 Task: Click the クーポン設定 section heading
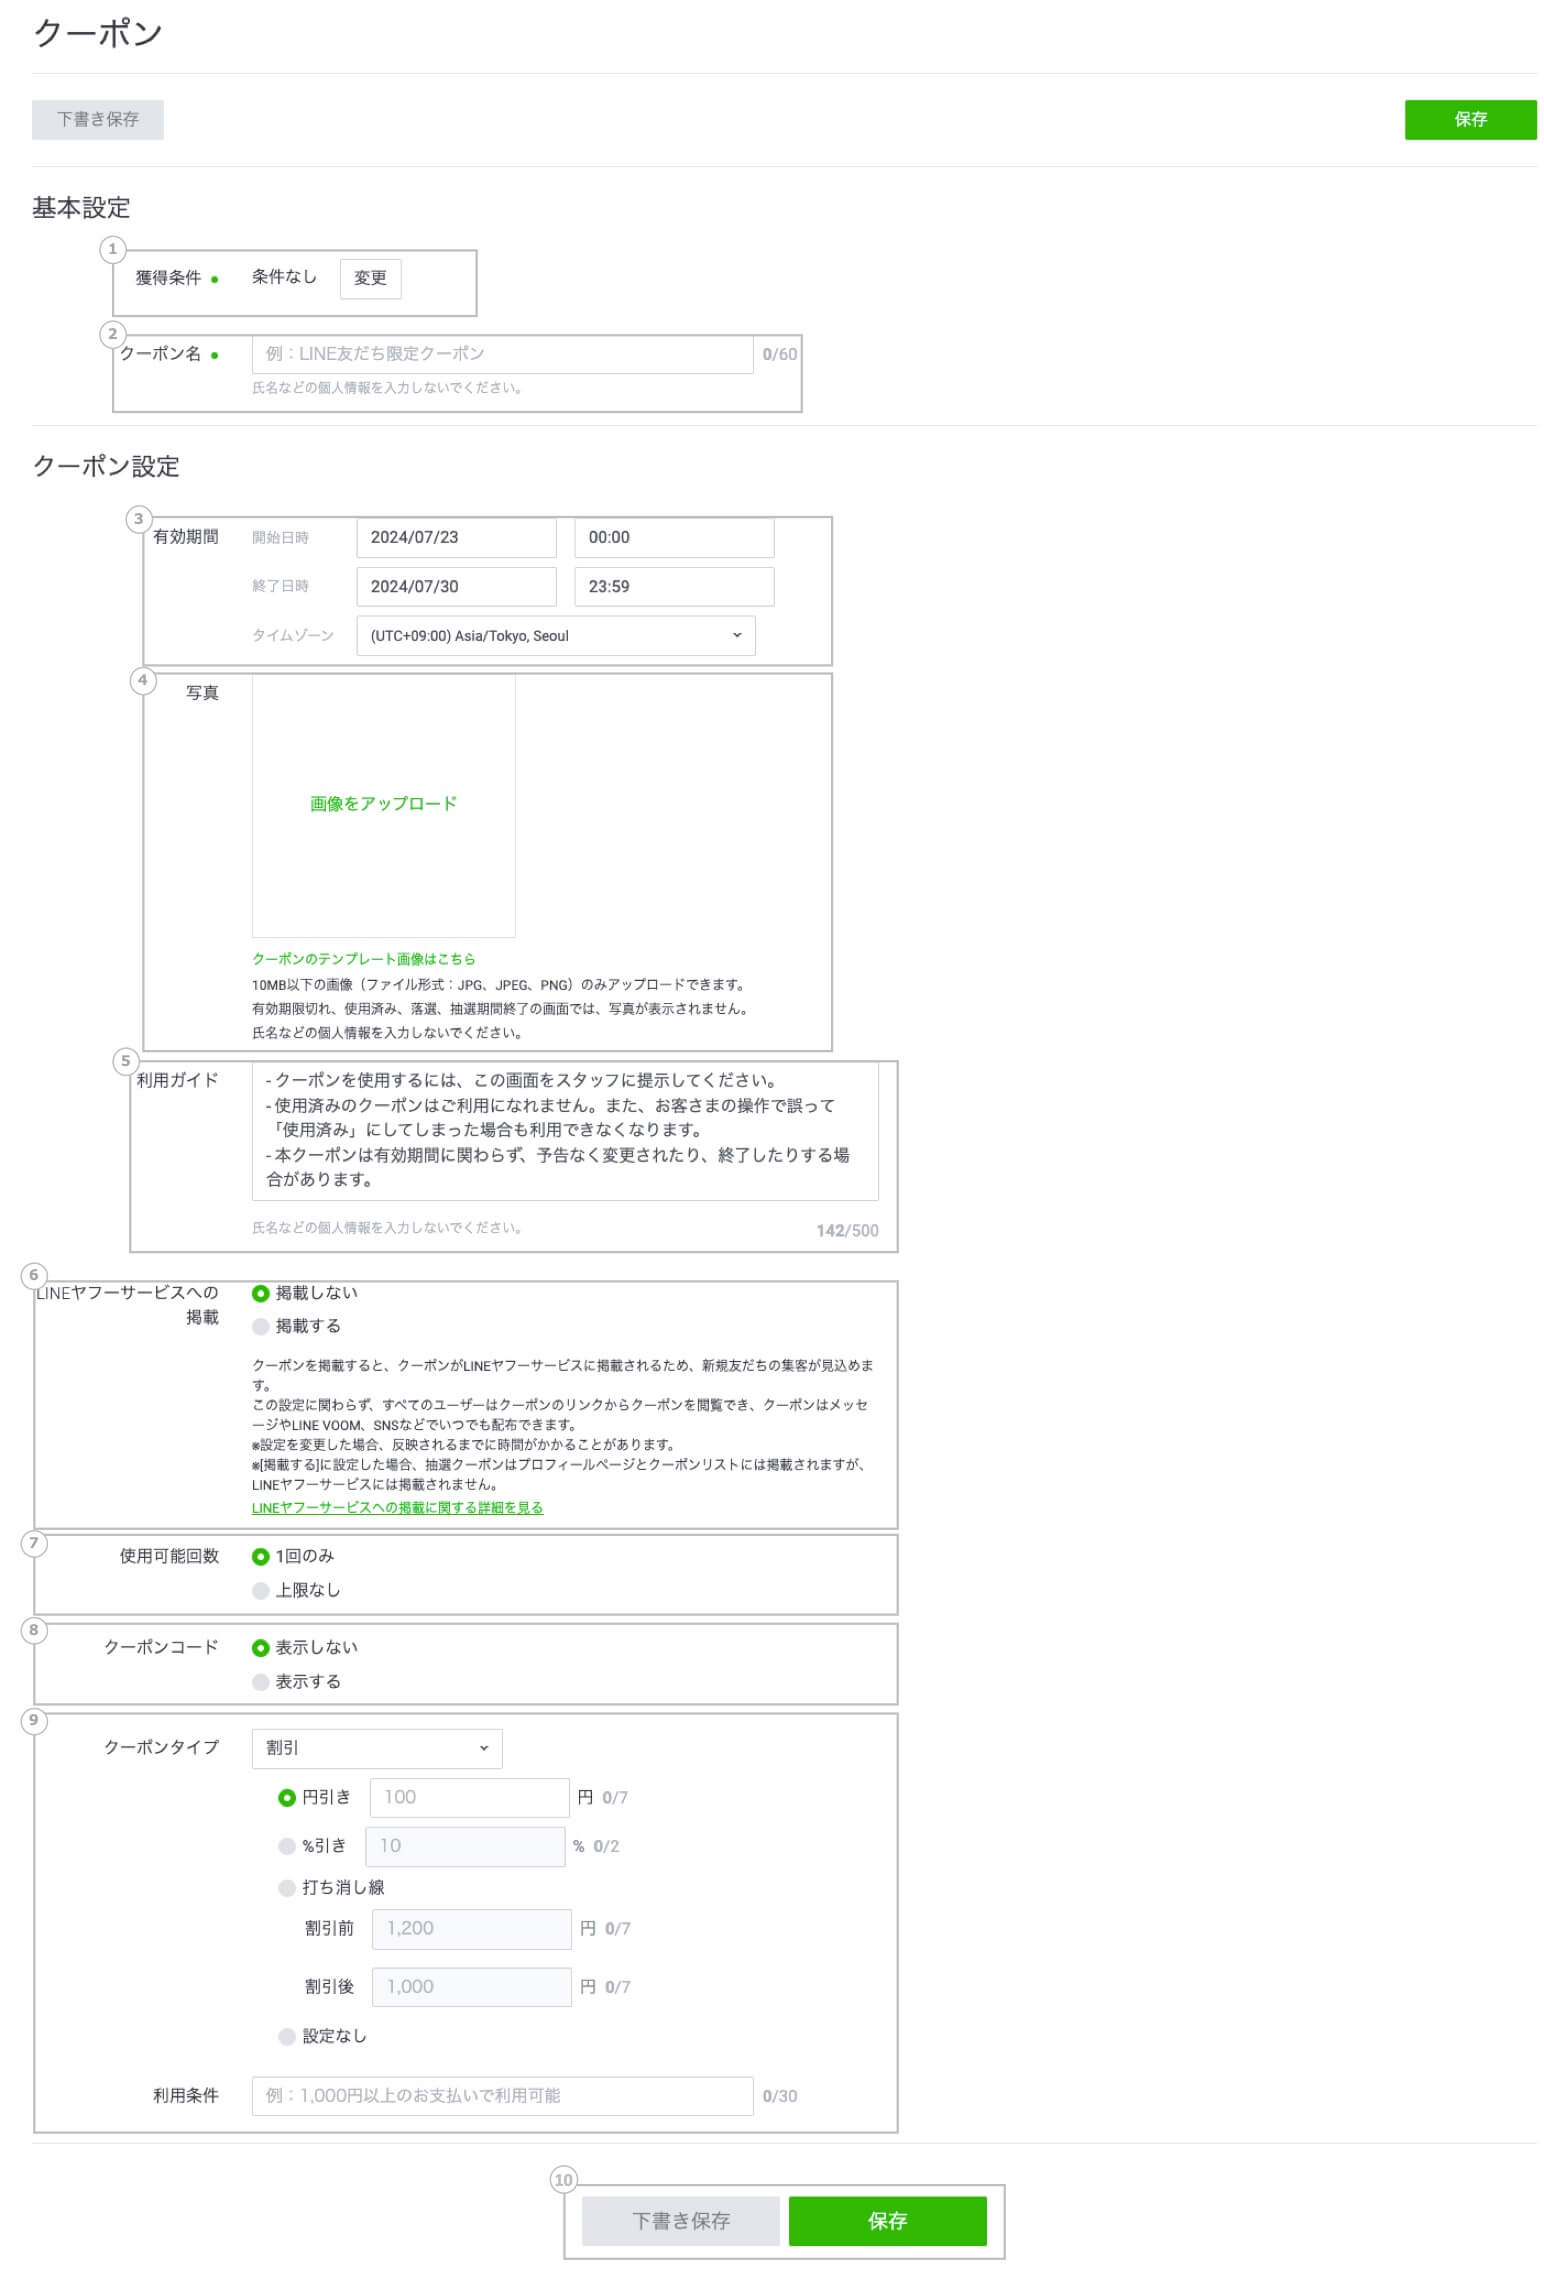(106, 466)
